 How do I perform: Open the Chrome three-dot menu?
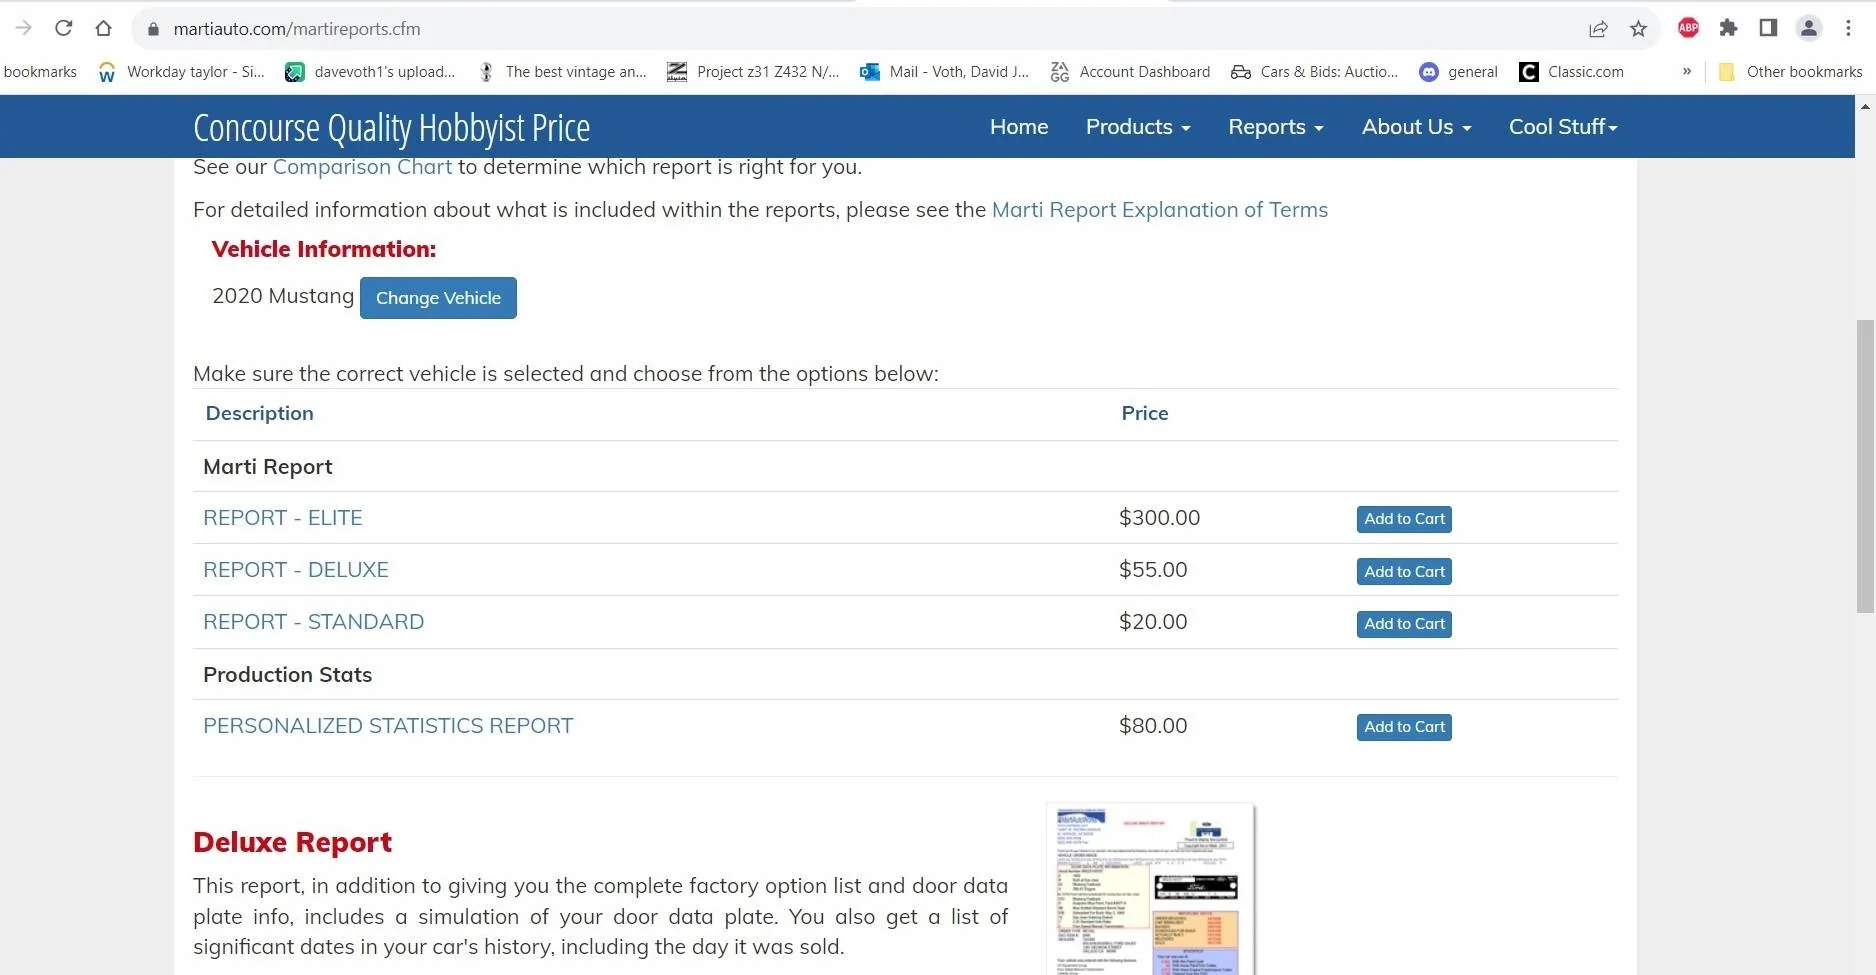[x=1848, y=28]
